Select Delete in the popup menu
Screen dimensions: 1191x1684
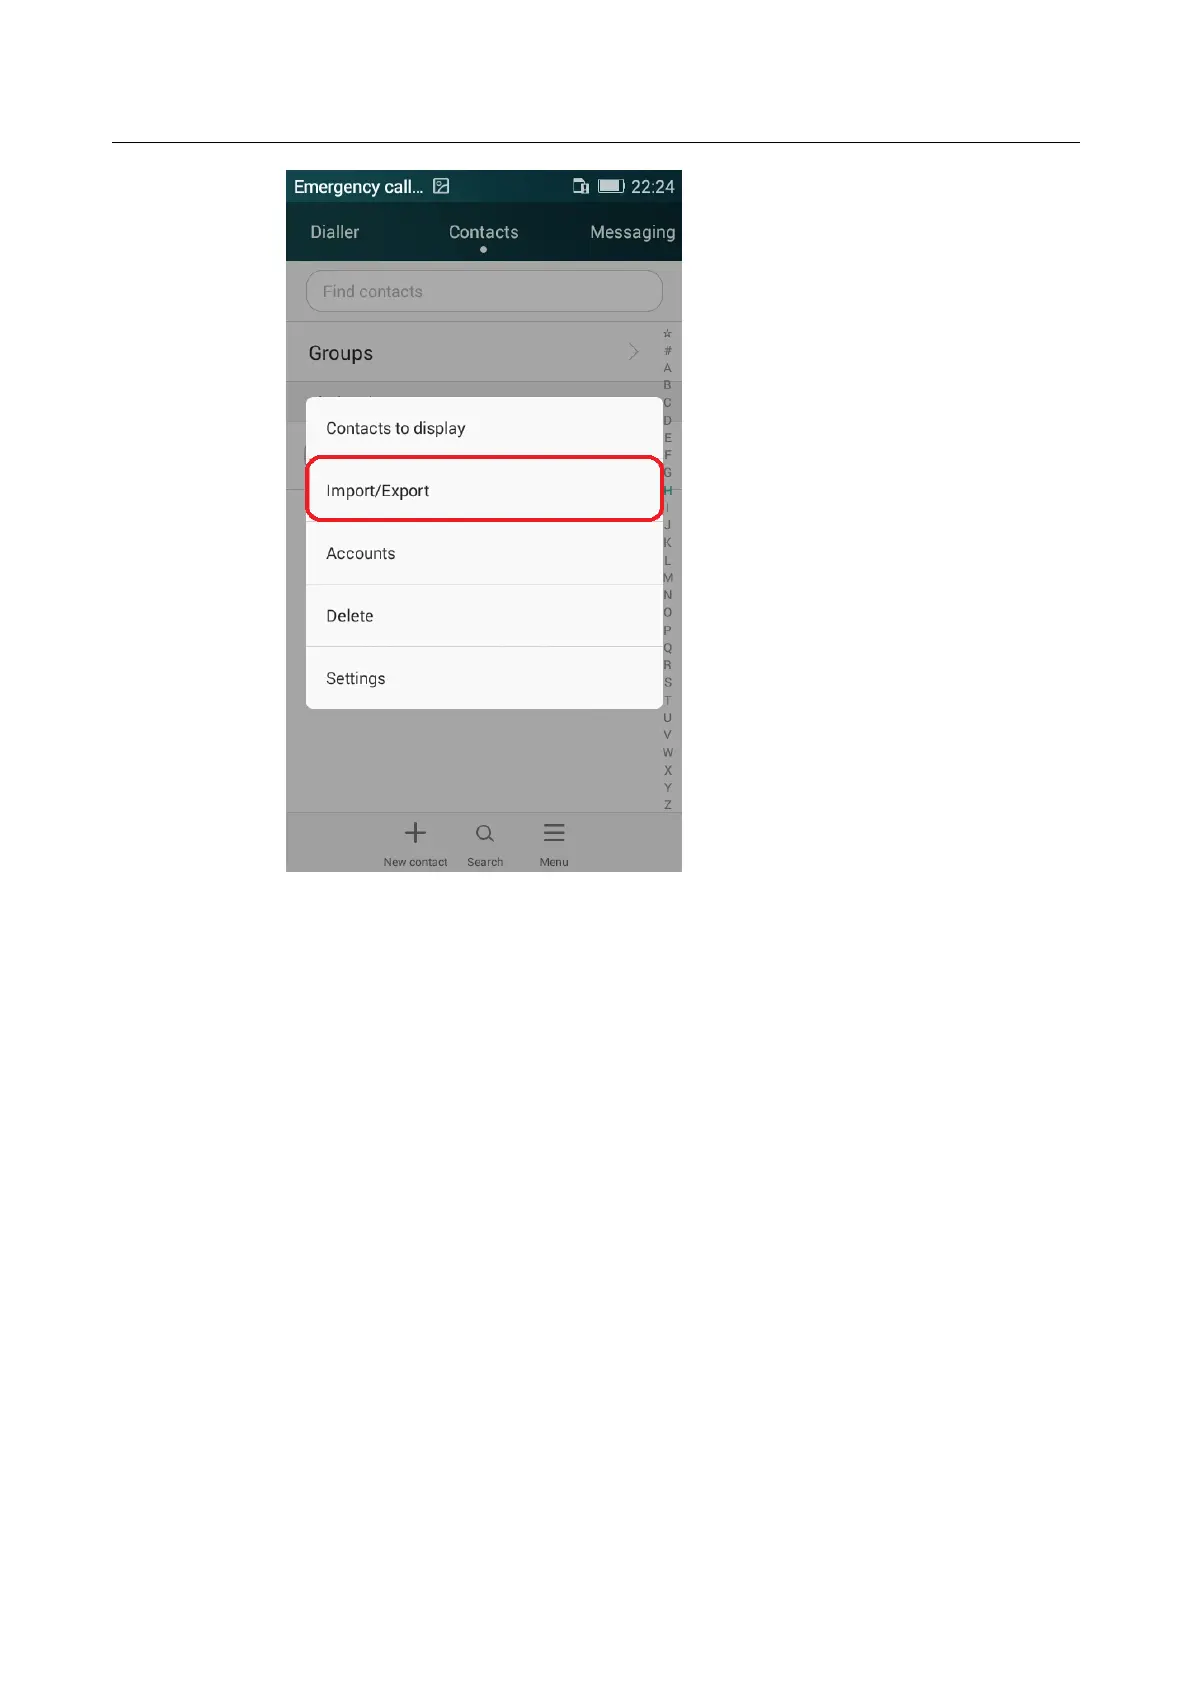click(484, 616)
